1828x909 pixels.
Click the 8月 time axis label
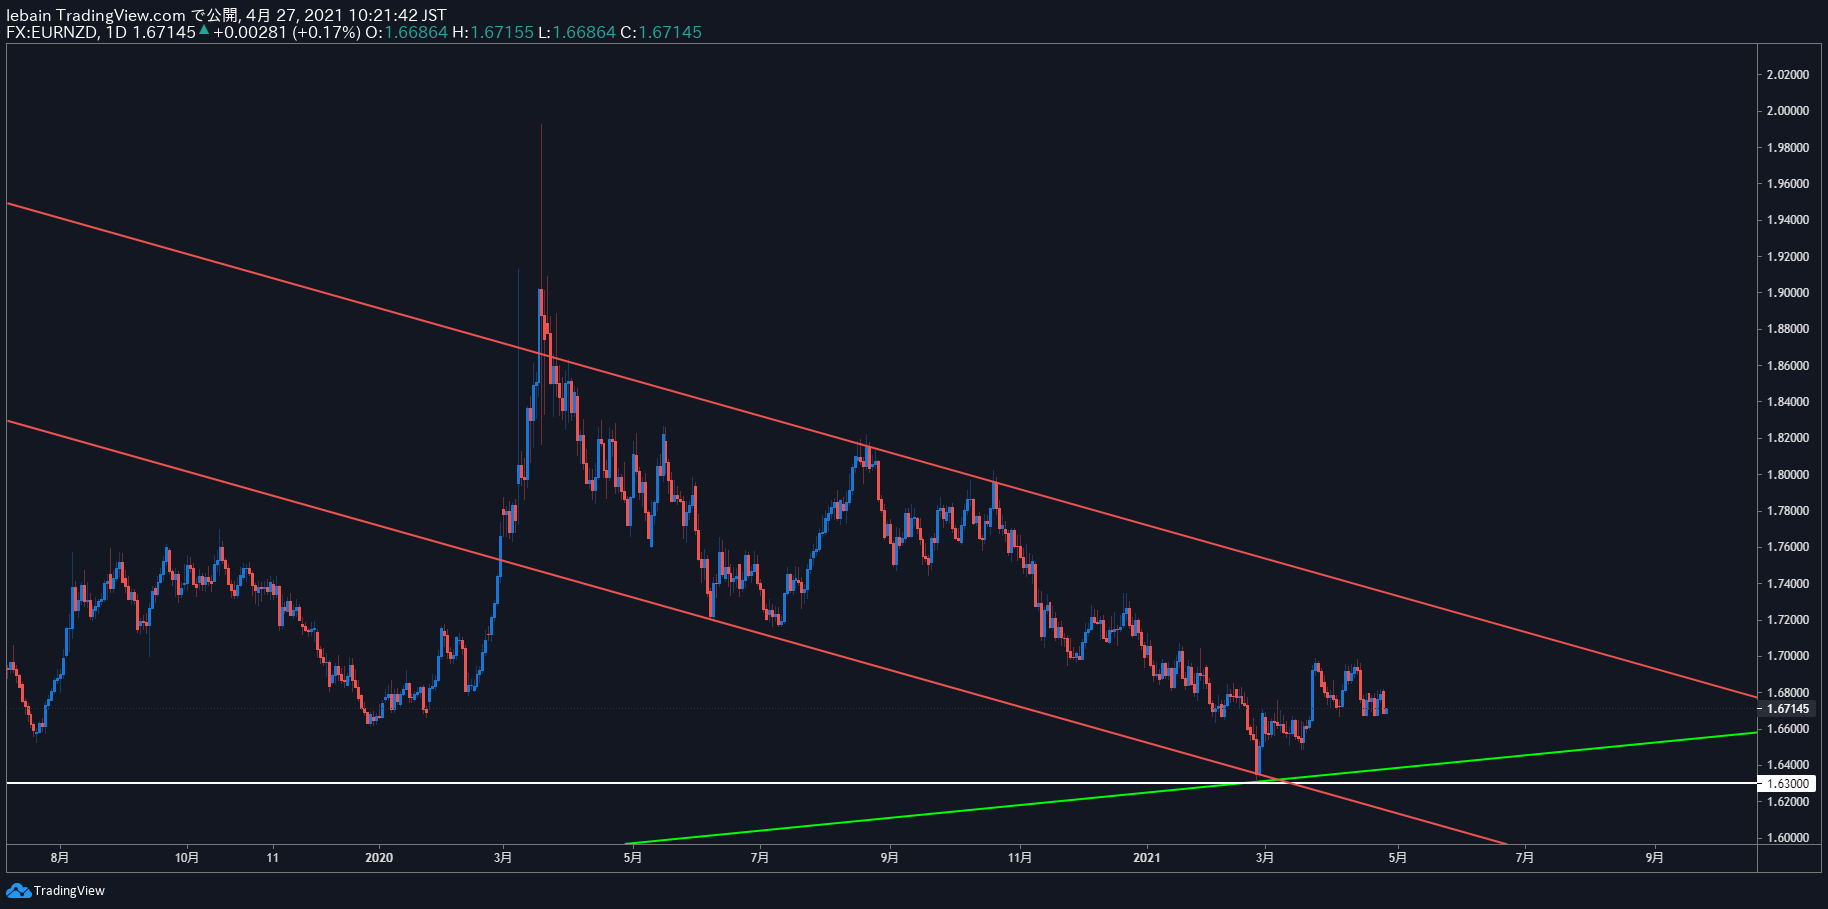coord(60,857)
